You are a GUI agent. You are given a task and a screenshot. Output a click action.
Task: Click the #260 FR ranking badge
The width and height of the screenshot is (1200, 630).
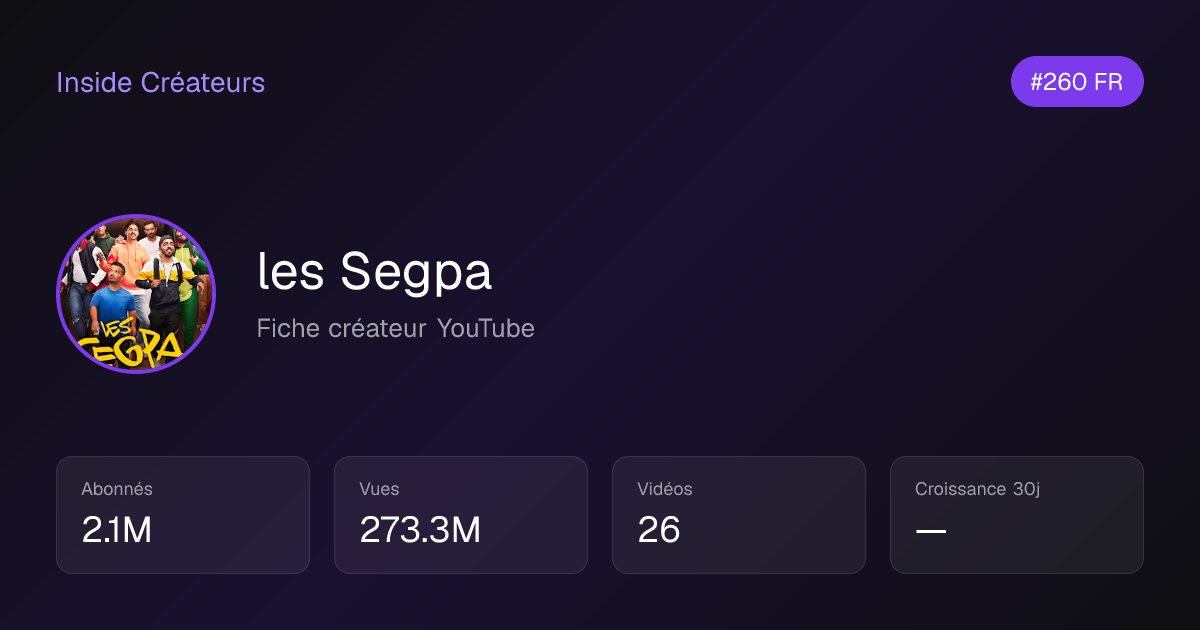click(x=1077, y=82)
